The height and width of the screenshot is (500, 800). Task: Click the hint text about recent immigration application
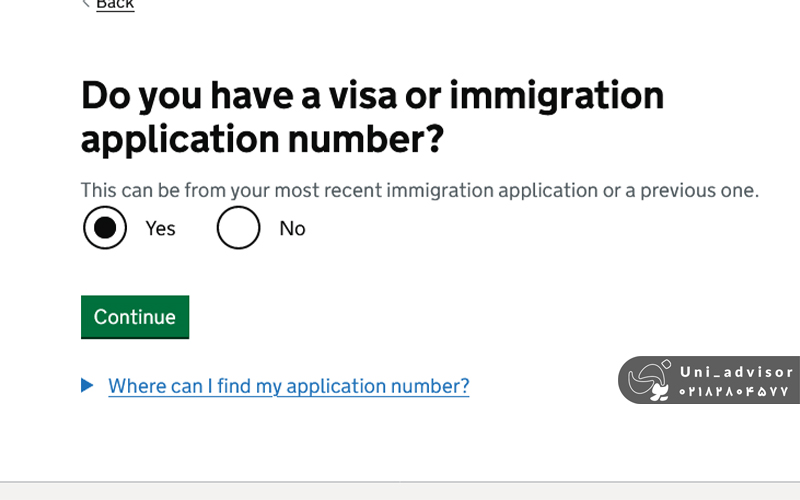[419, 190]
